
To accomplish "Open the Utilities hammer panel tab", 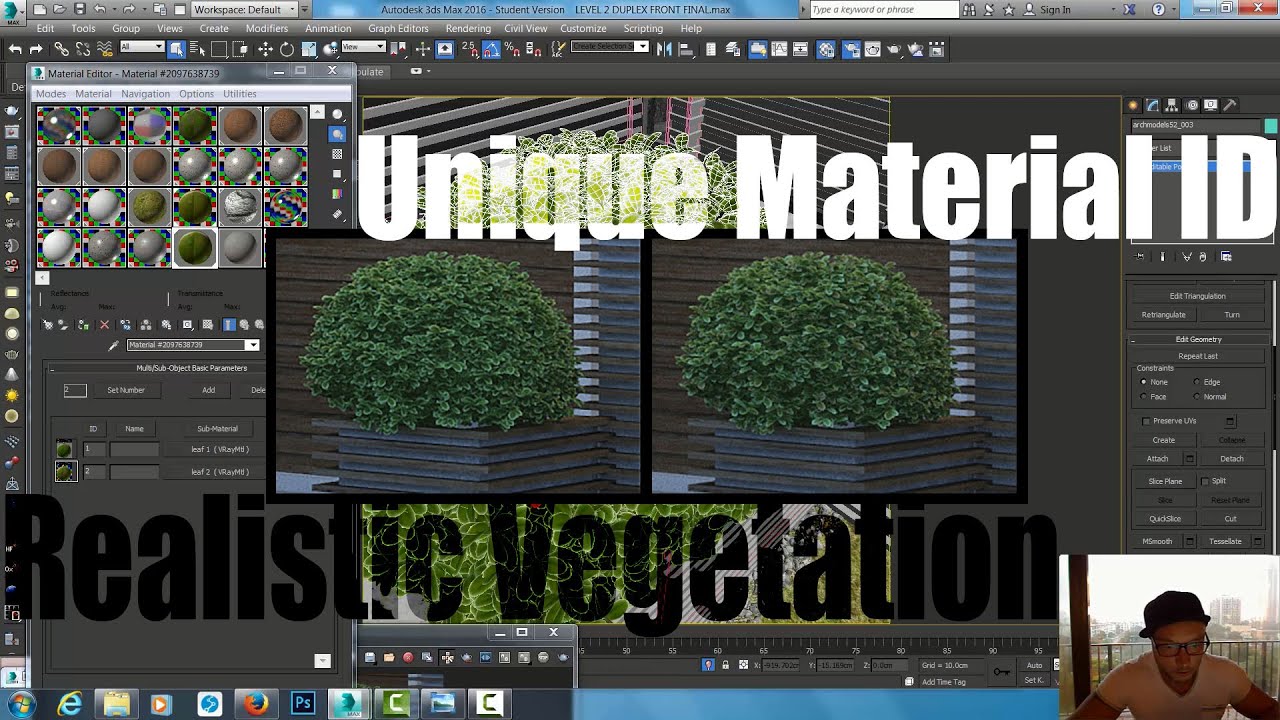I will (x=1229, y=105).
